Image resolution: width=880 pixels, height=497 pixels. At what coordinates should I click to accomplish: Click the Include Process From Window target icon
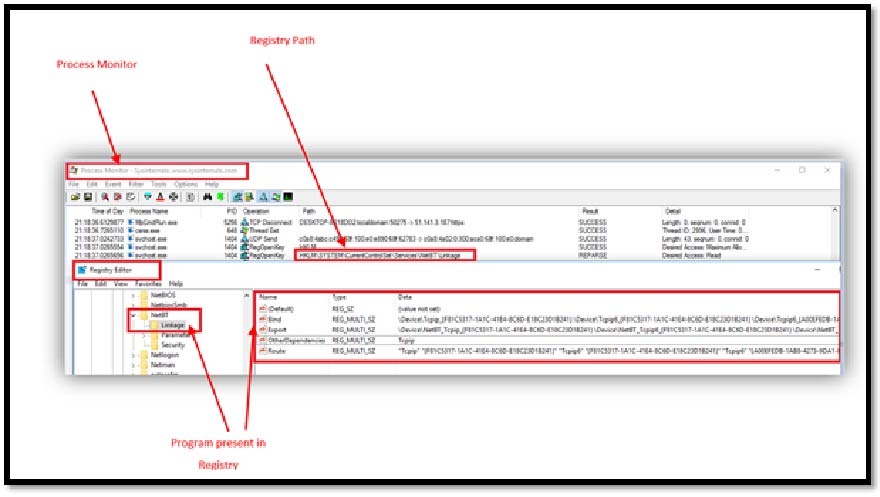[x=173, y=197]
